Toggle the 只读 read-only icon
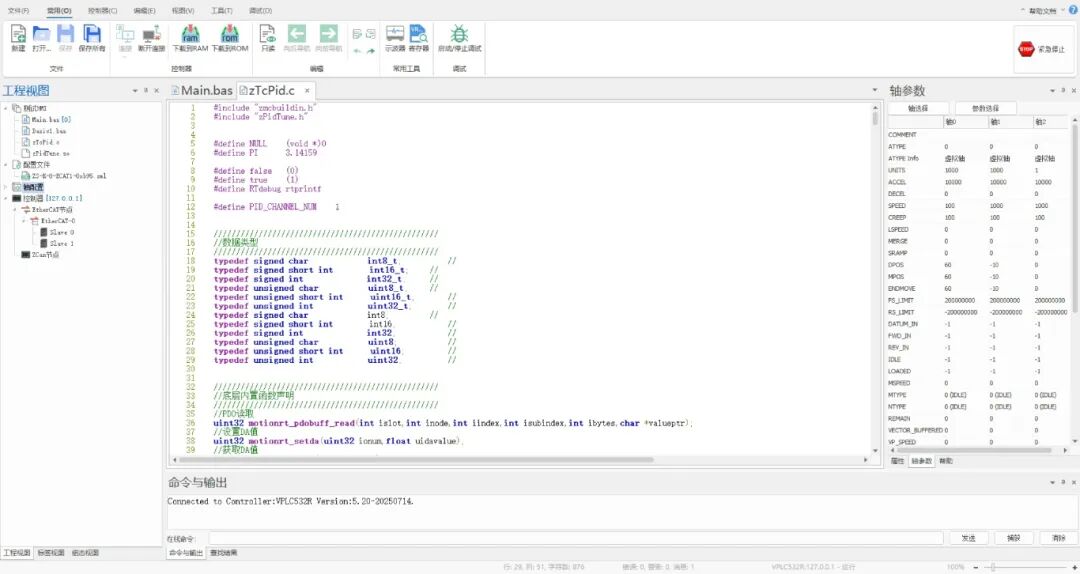The image size is (1080, 574). pos(268,34)
